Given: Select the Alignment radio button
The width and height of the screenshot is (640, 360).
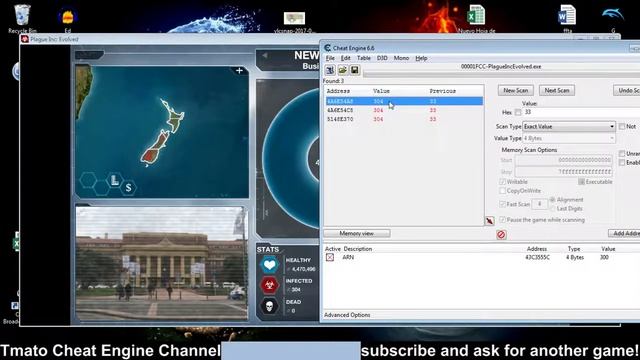Looking at the screenshot, I should pyautogui.click(x=553, y=200).
